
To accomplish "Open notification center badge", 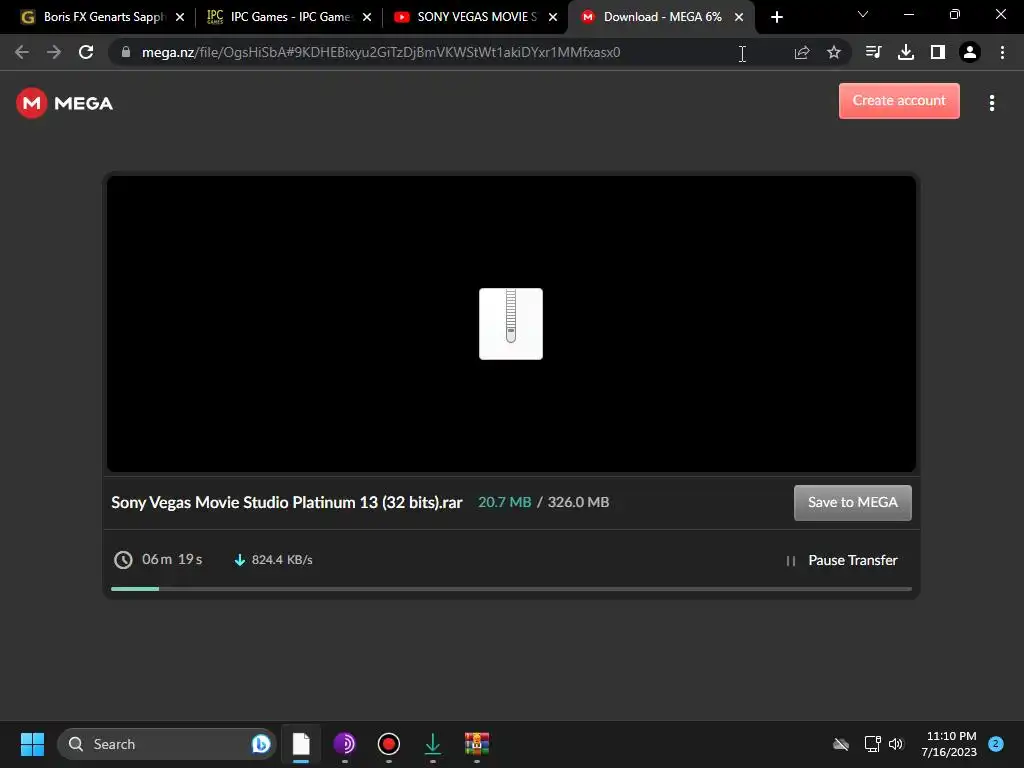I will coord(995,744).
